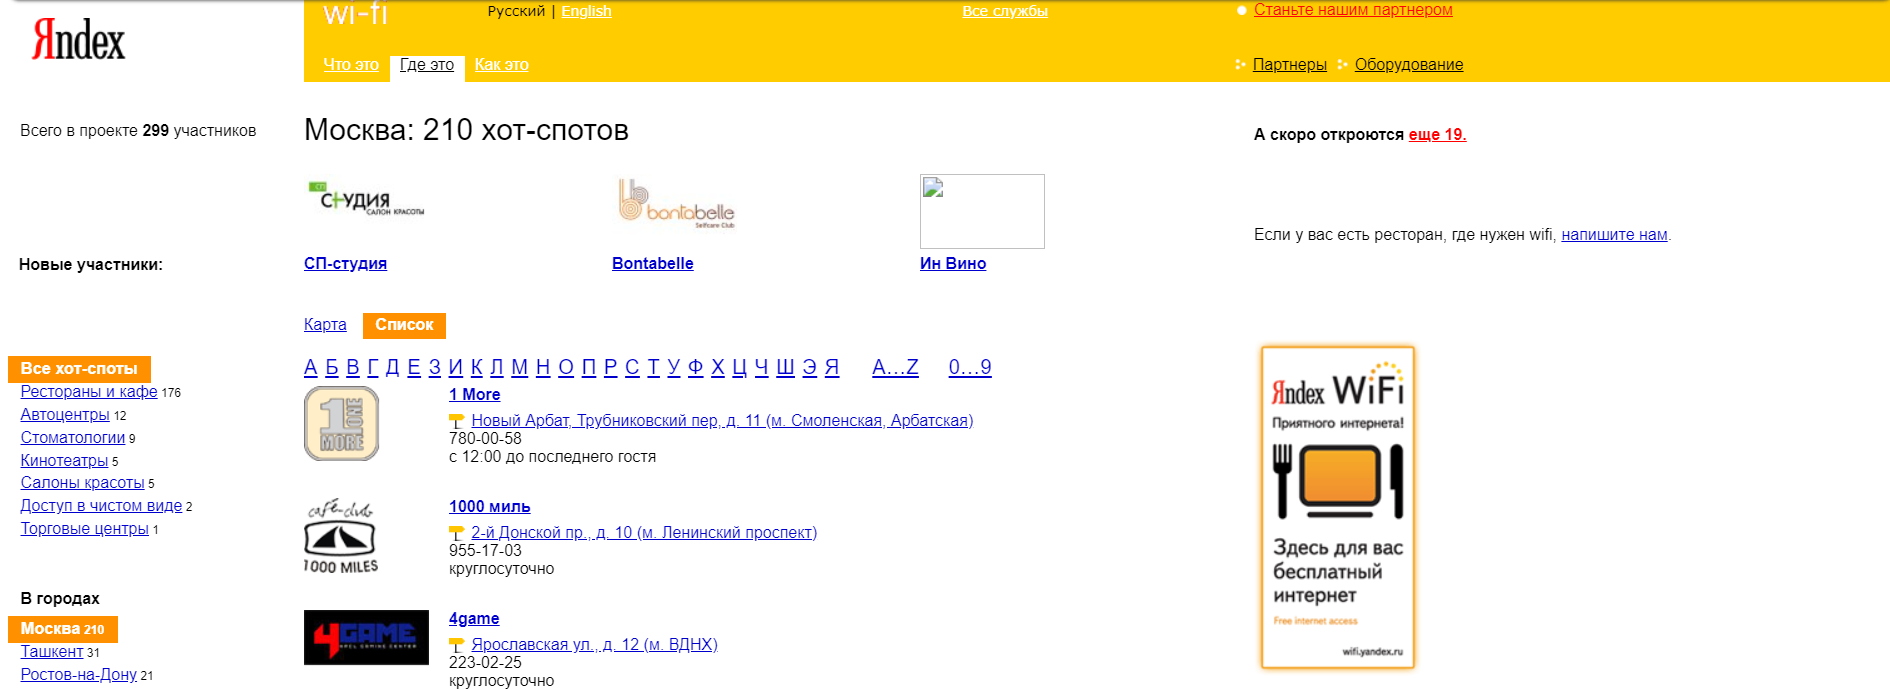1890x690 pixels.
Task: Open Все службы link
Action: coord(1005,11)
